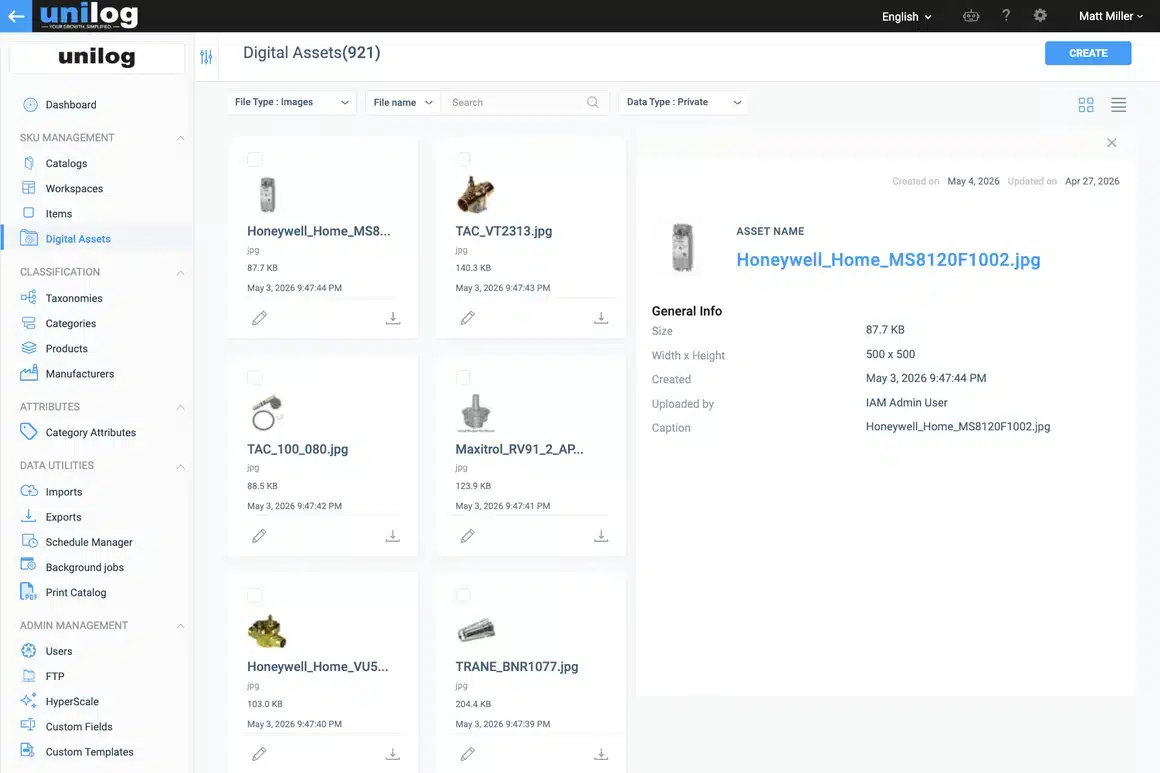
Task: Collapse the SKU Management section
Action: 180,138
